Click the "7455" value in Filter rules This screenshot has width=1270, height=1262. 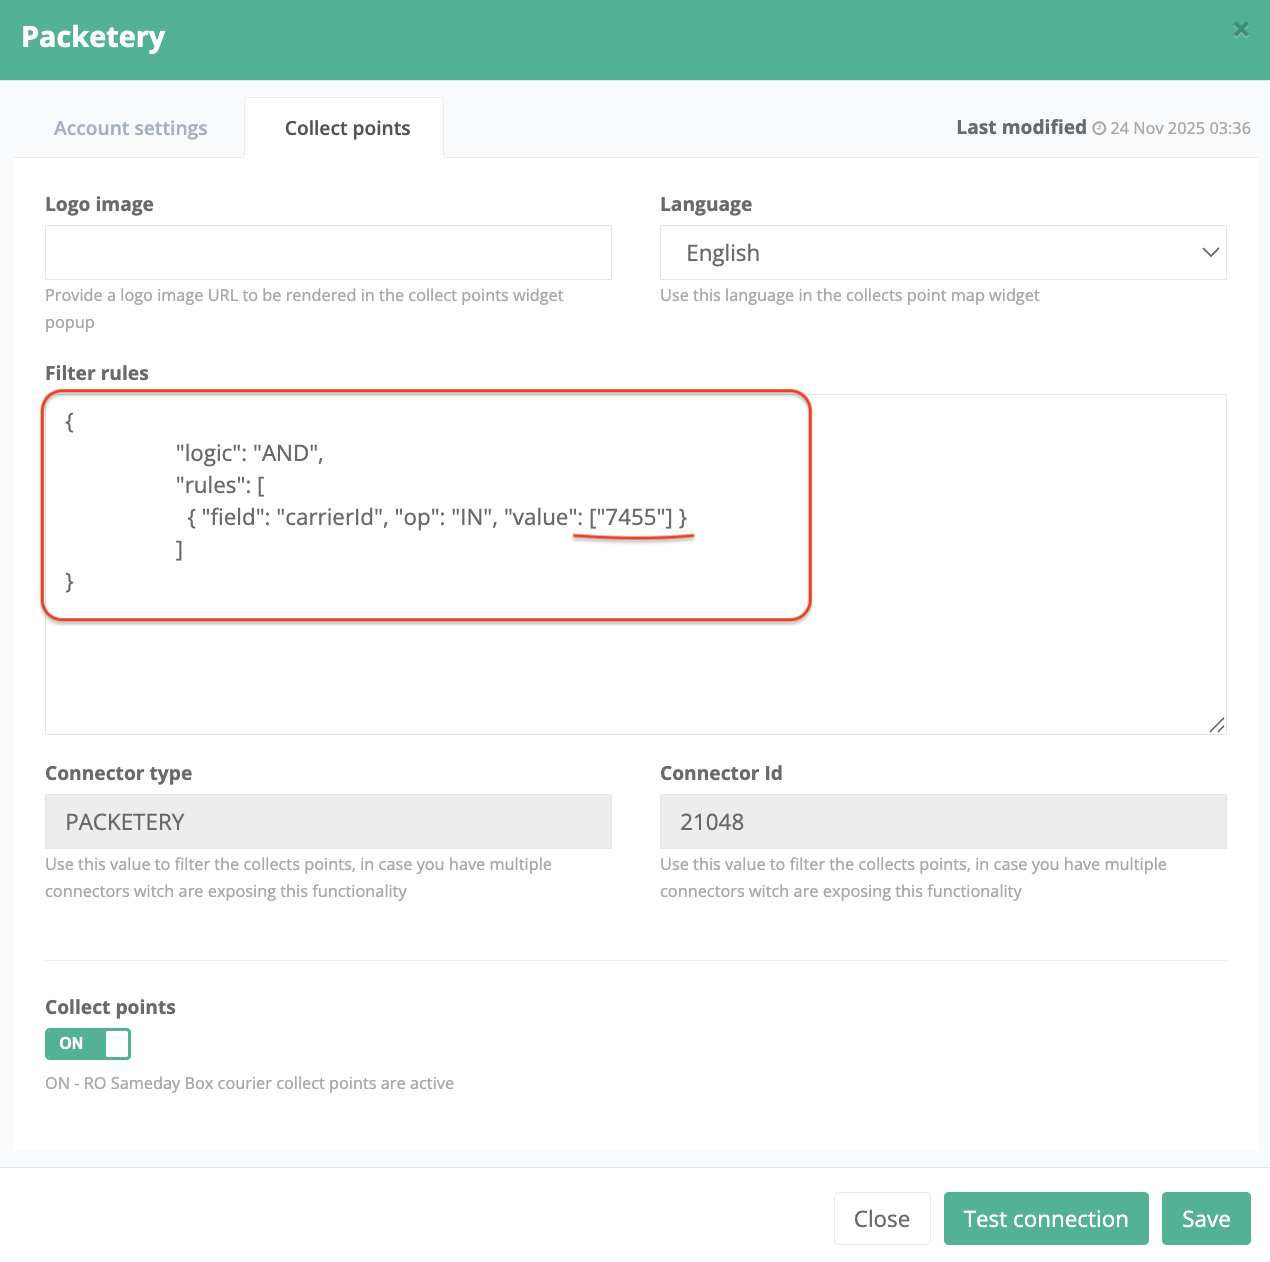(631, 517)
